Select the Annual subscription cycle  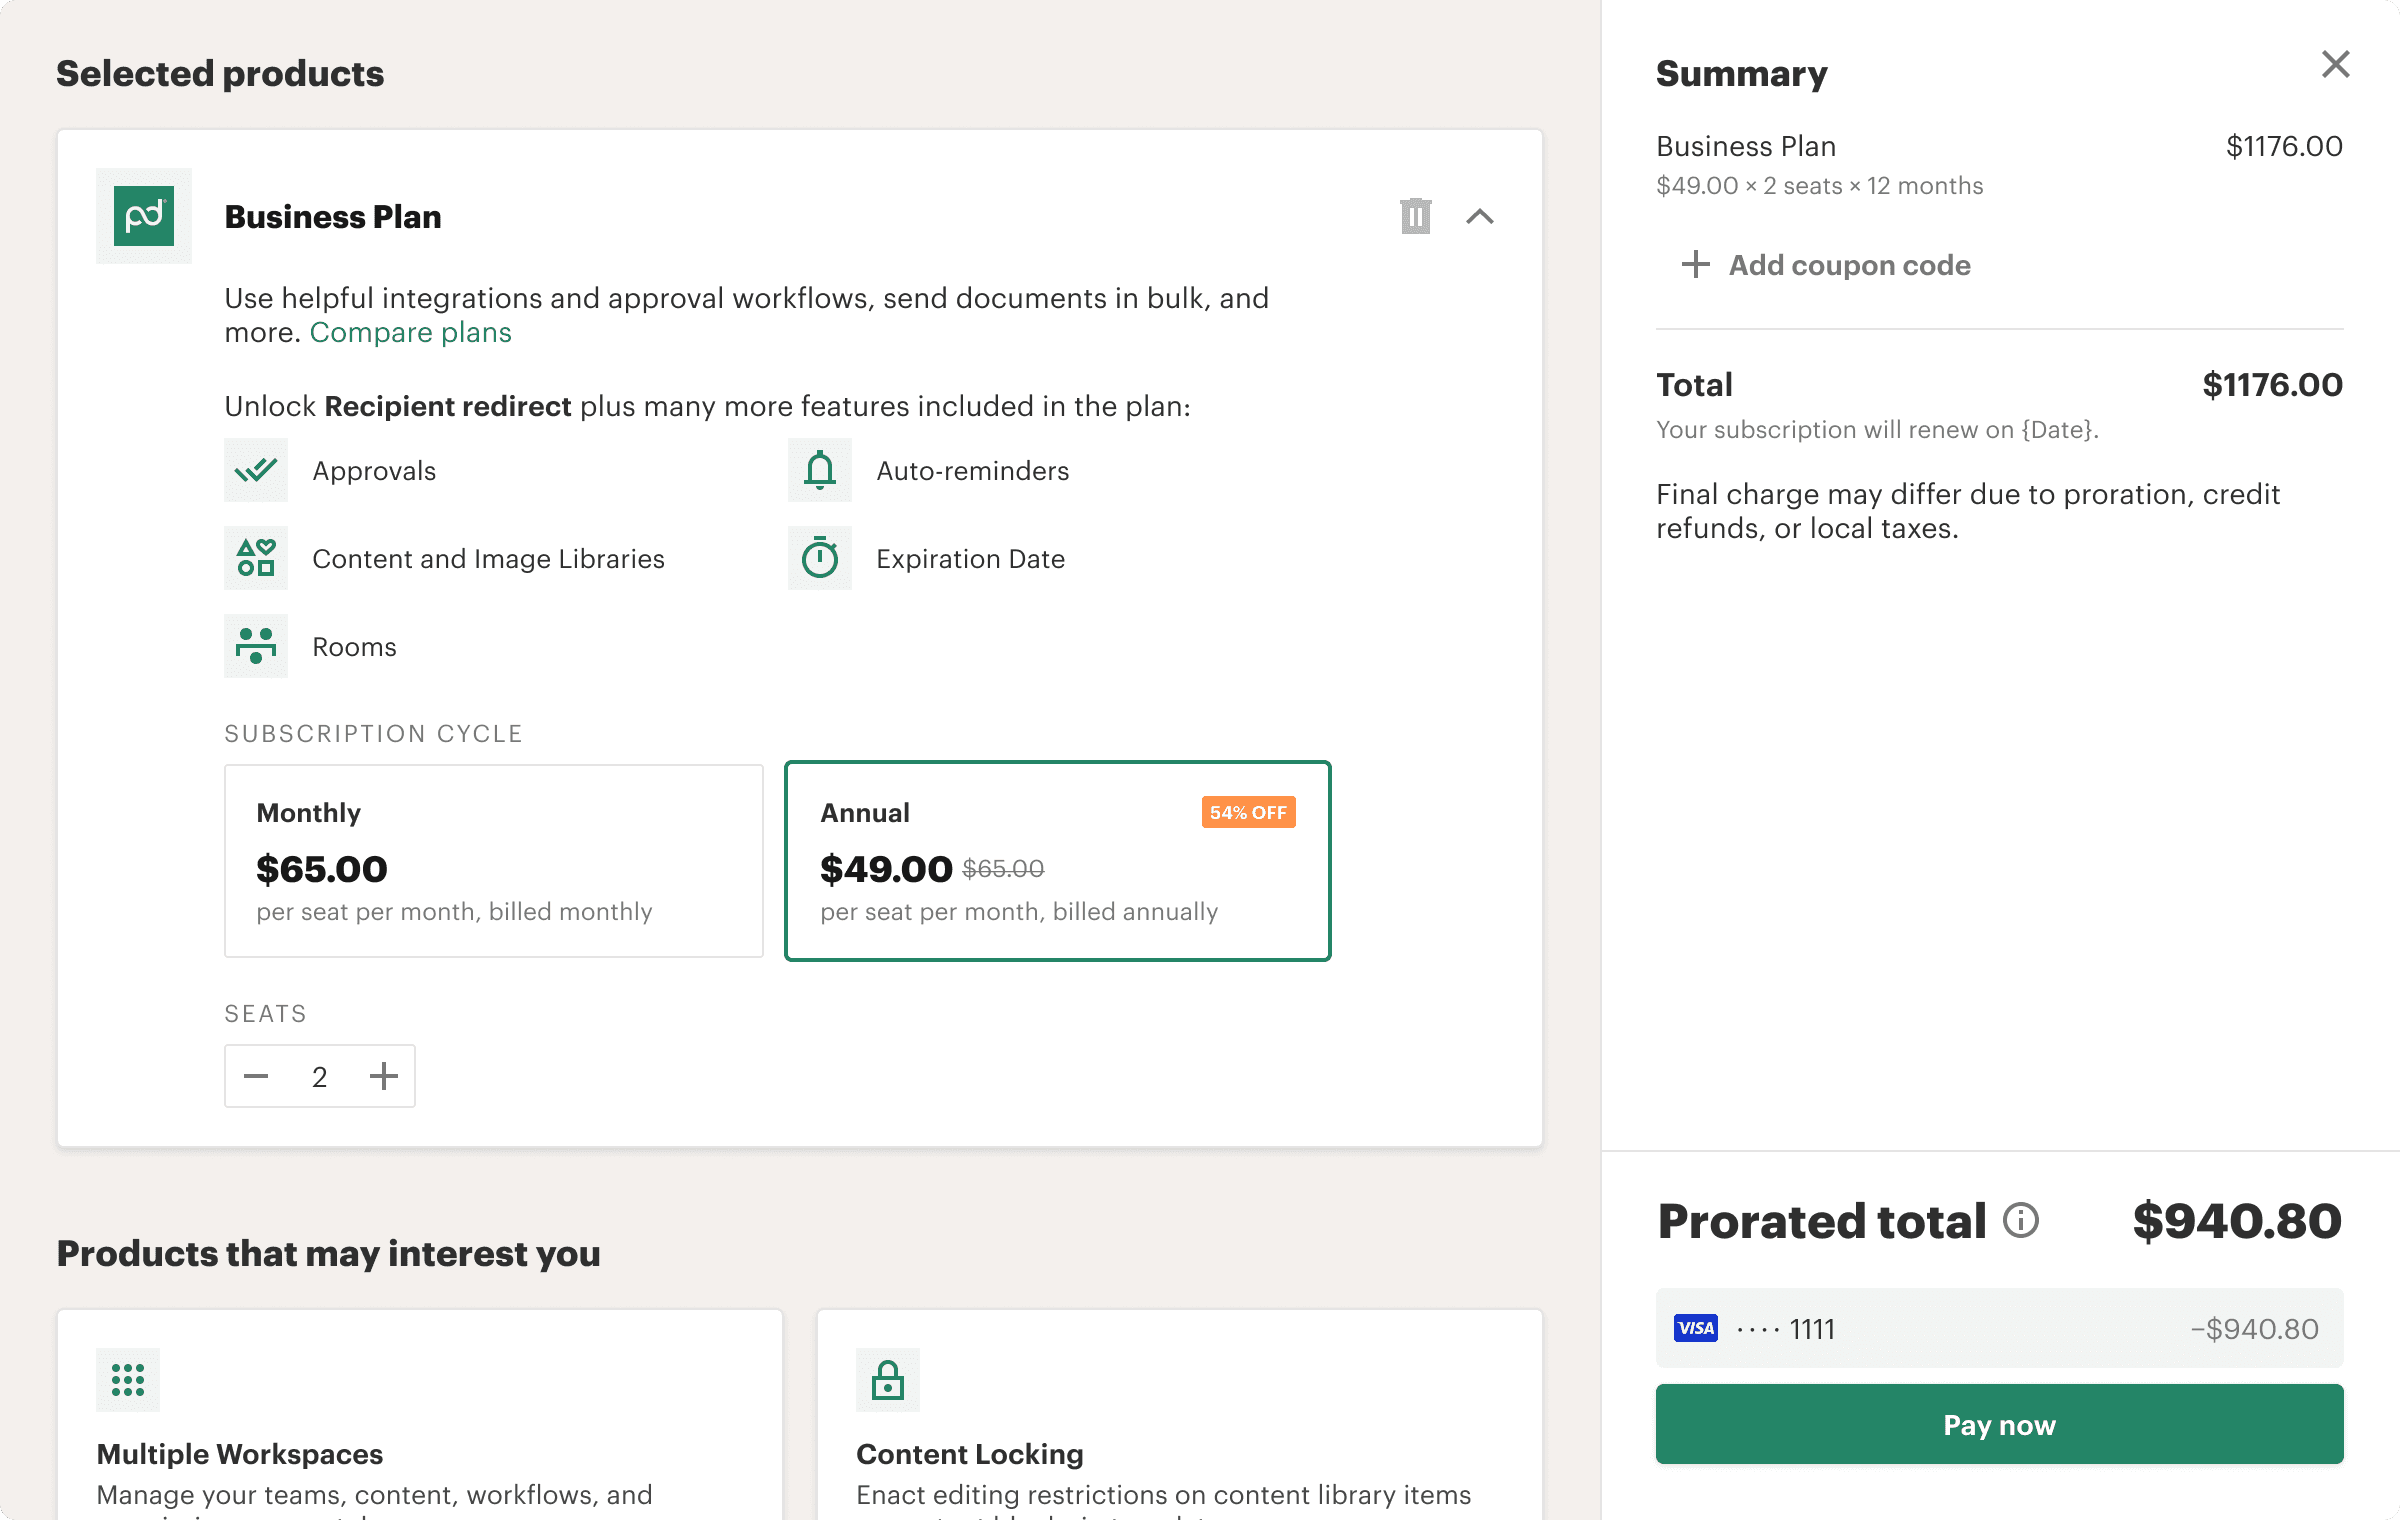click(x=1057, y=861)
